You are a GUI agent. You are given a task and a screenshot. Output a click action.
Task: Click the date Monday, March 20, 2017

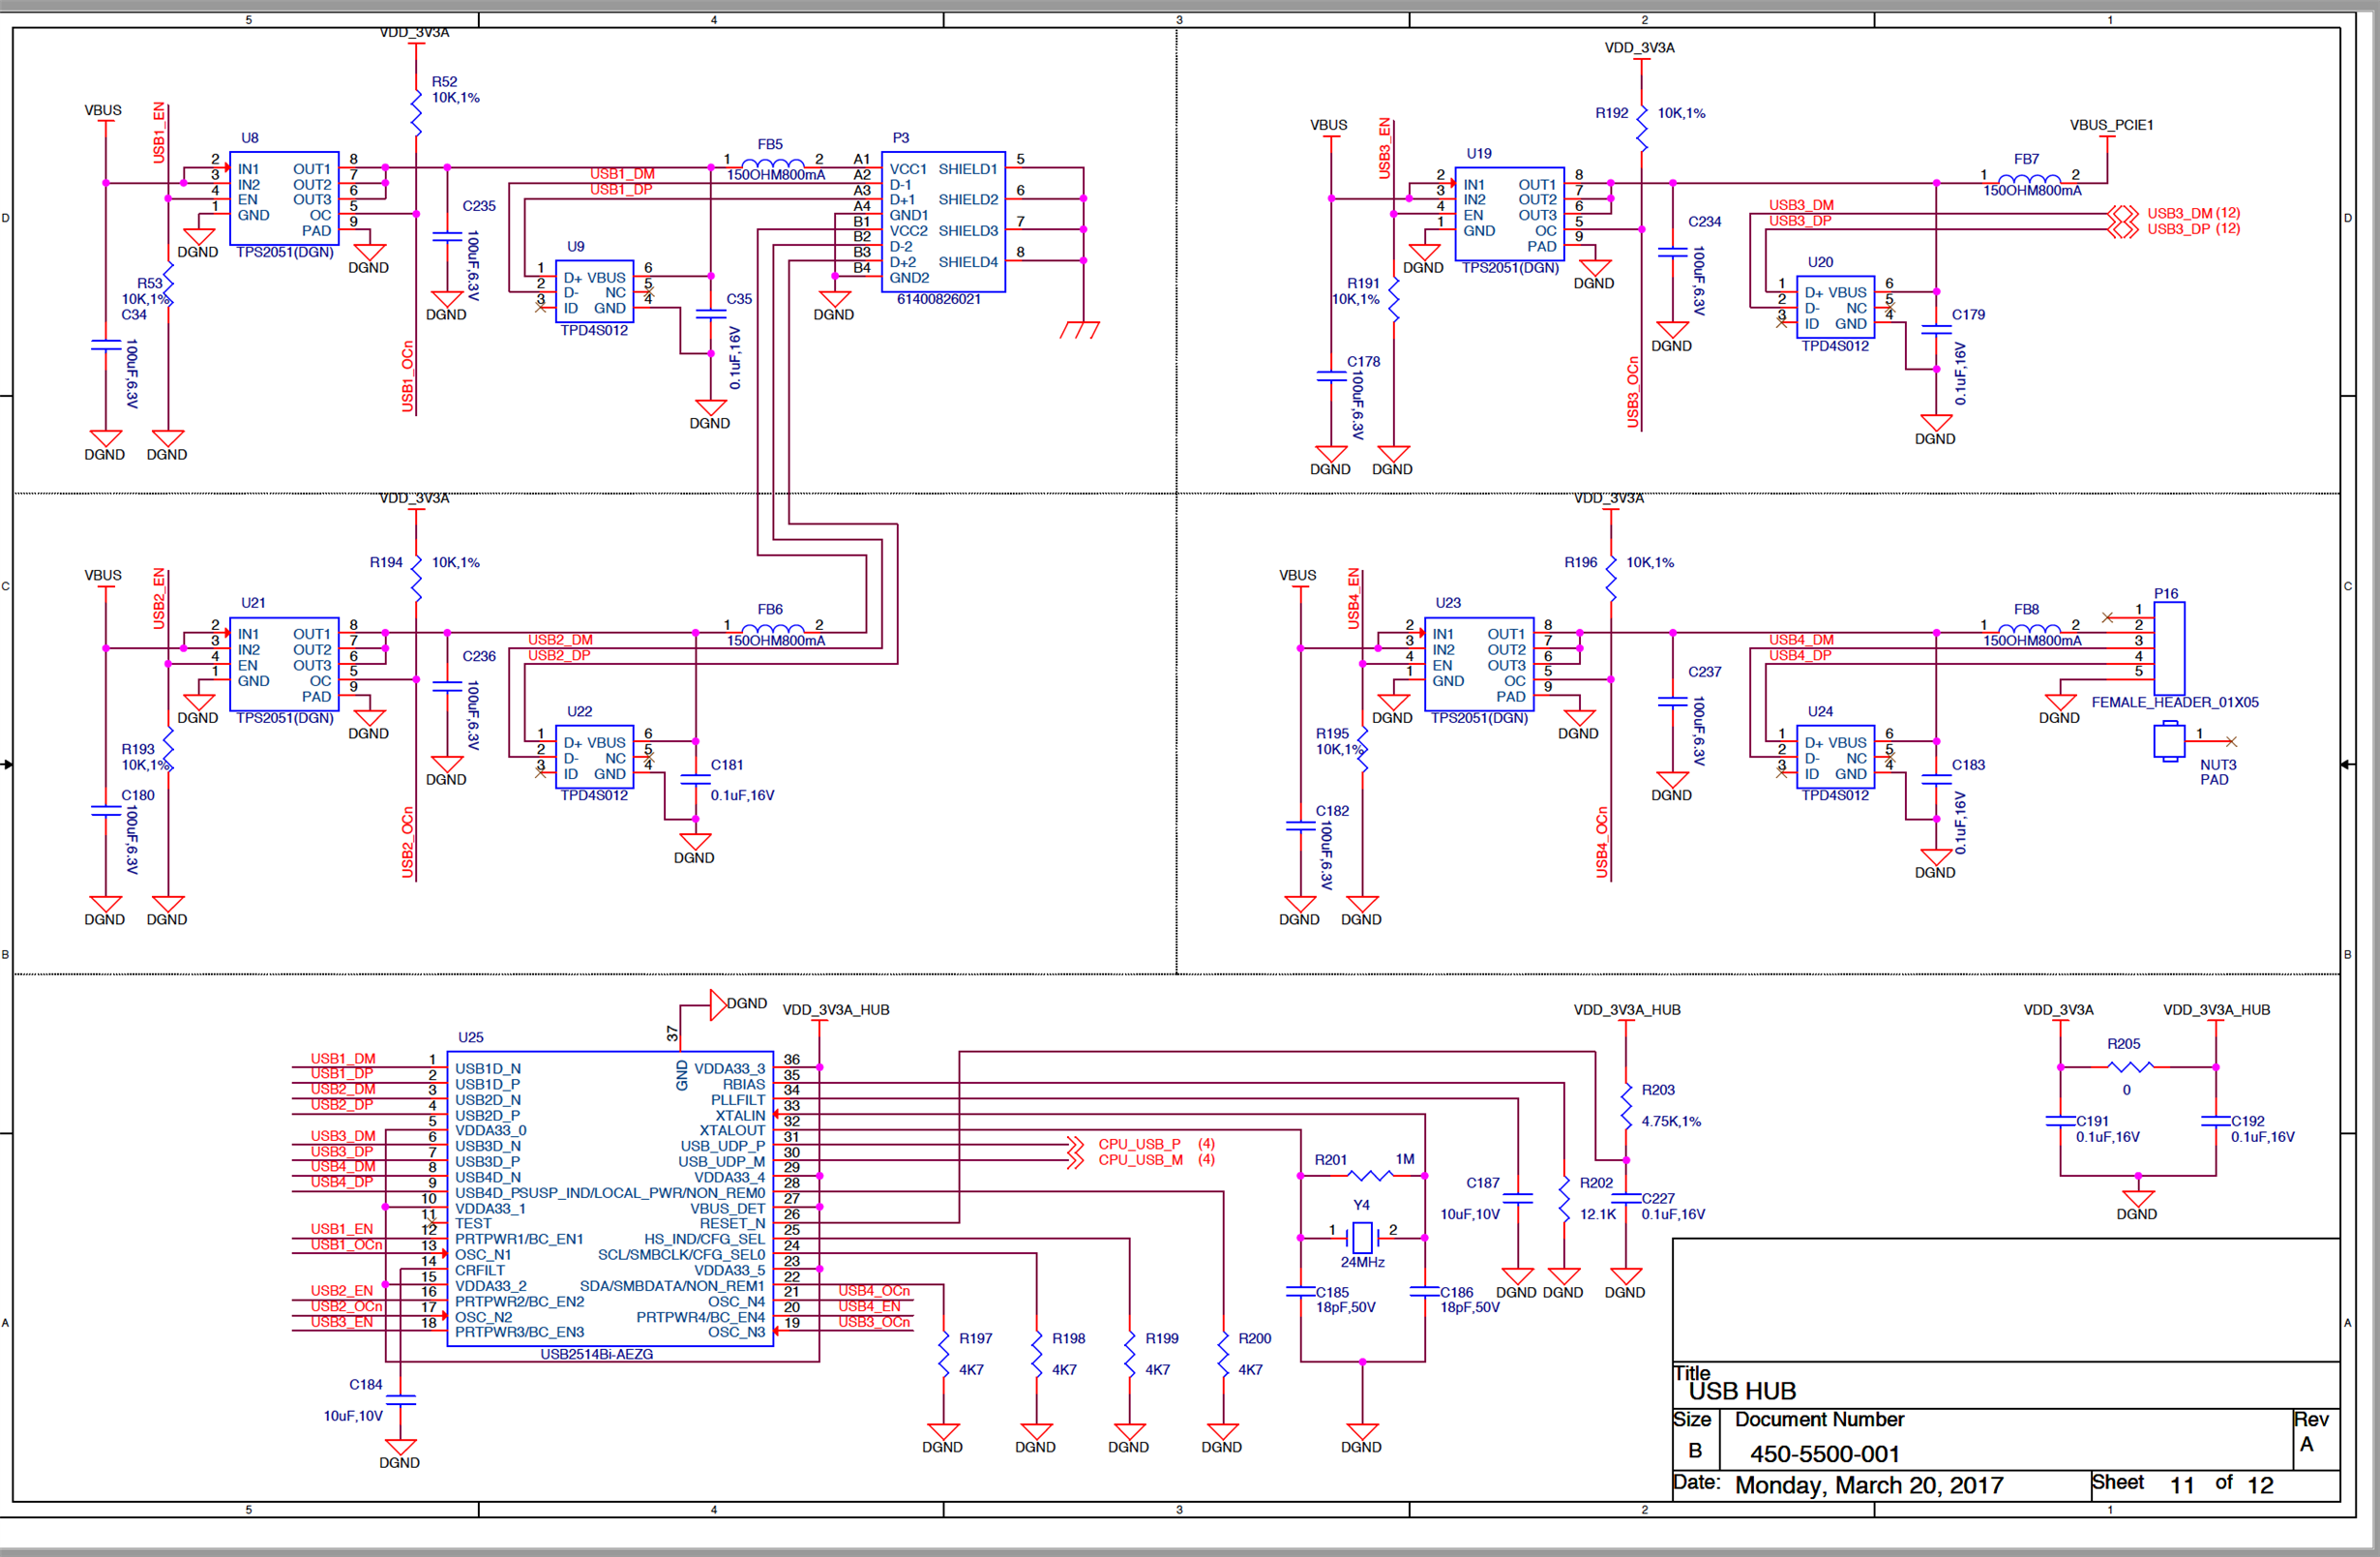(1869, 1485)
